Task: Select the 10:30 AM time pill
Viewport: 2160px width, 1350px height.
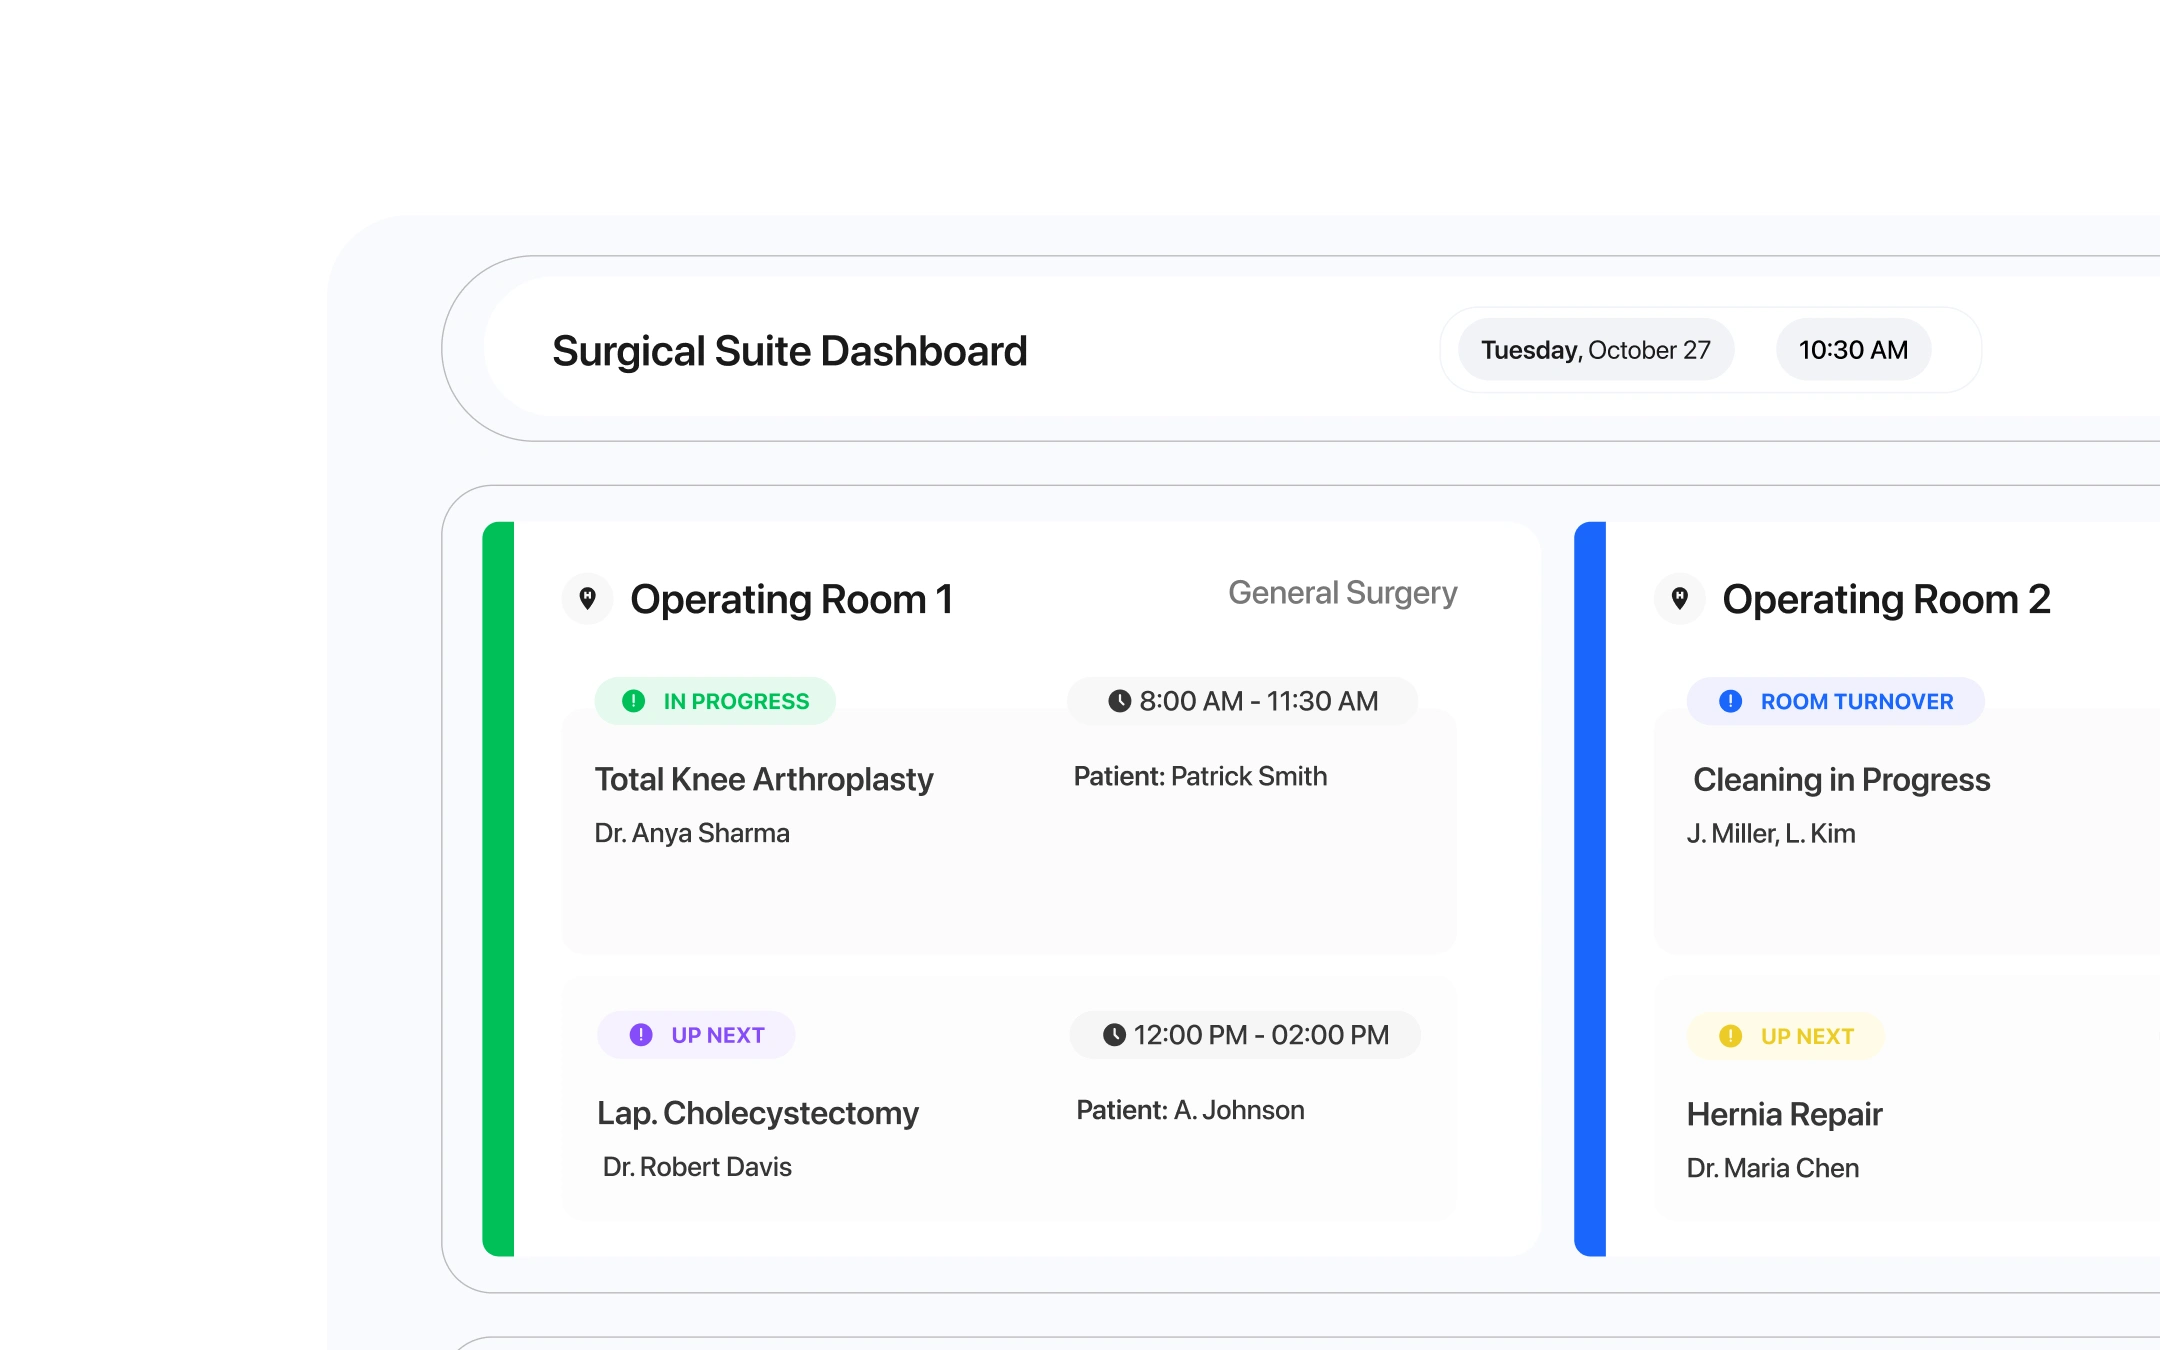Action: point(1853,350)
